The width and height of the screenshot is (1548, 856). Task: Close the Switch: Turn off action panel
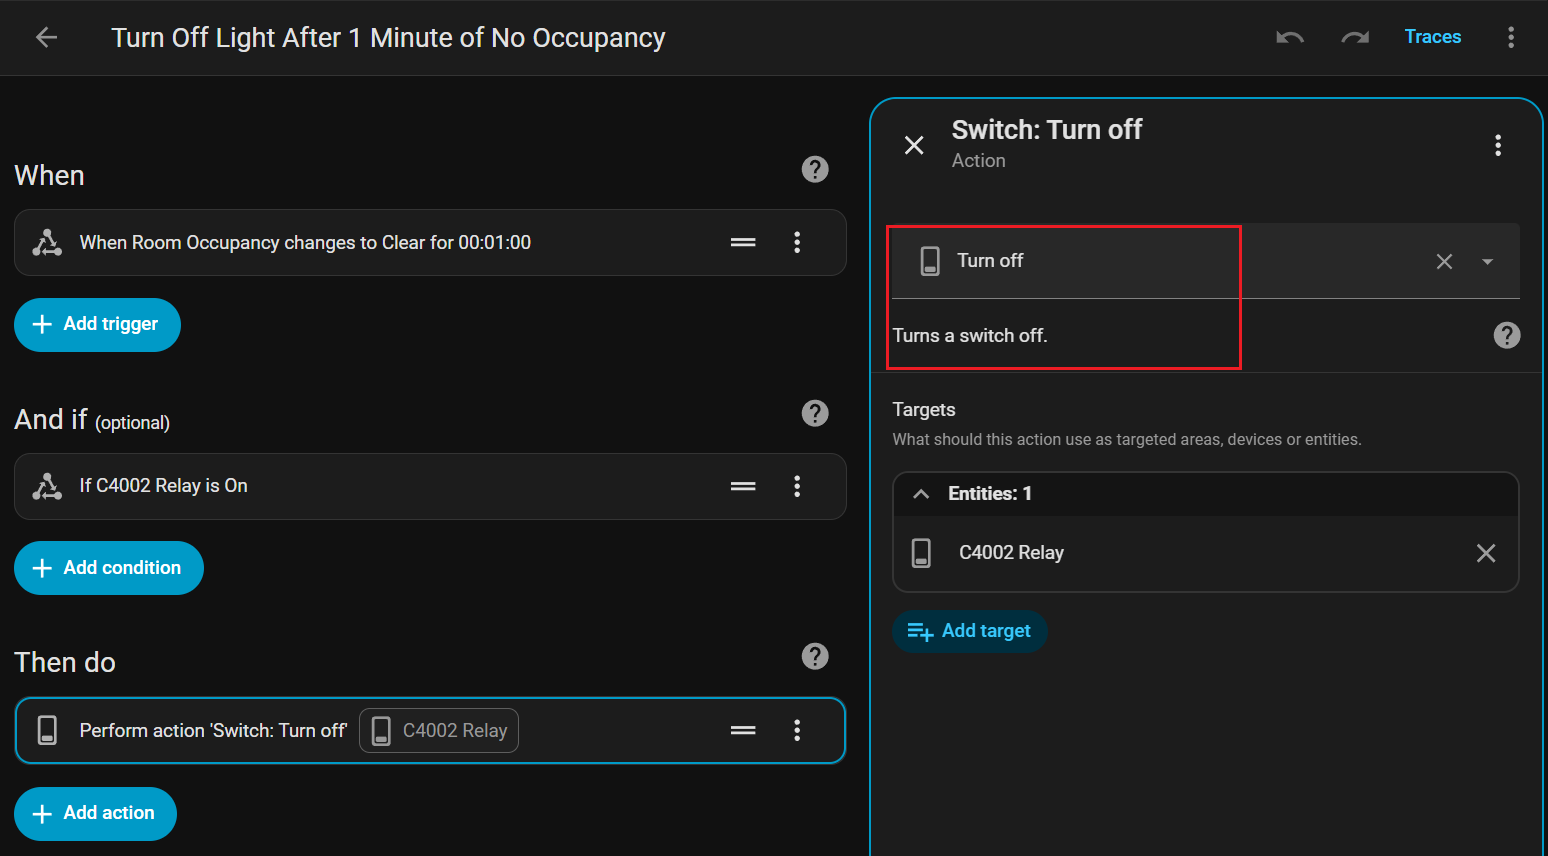[x=914, y=145]
